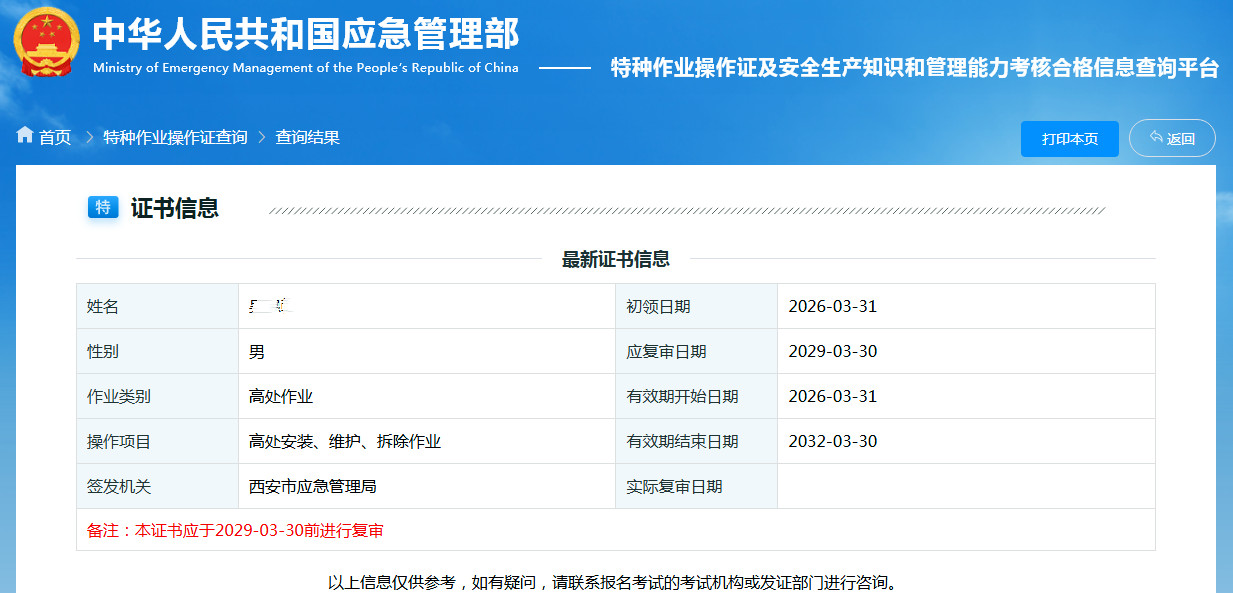Viewport: 1233px width, 593px height.
Task: Click the 有效期开始日期 label cell
Action: pos(696,396)
